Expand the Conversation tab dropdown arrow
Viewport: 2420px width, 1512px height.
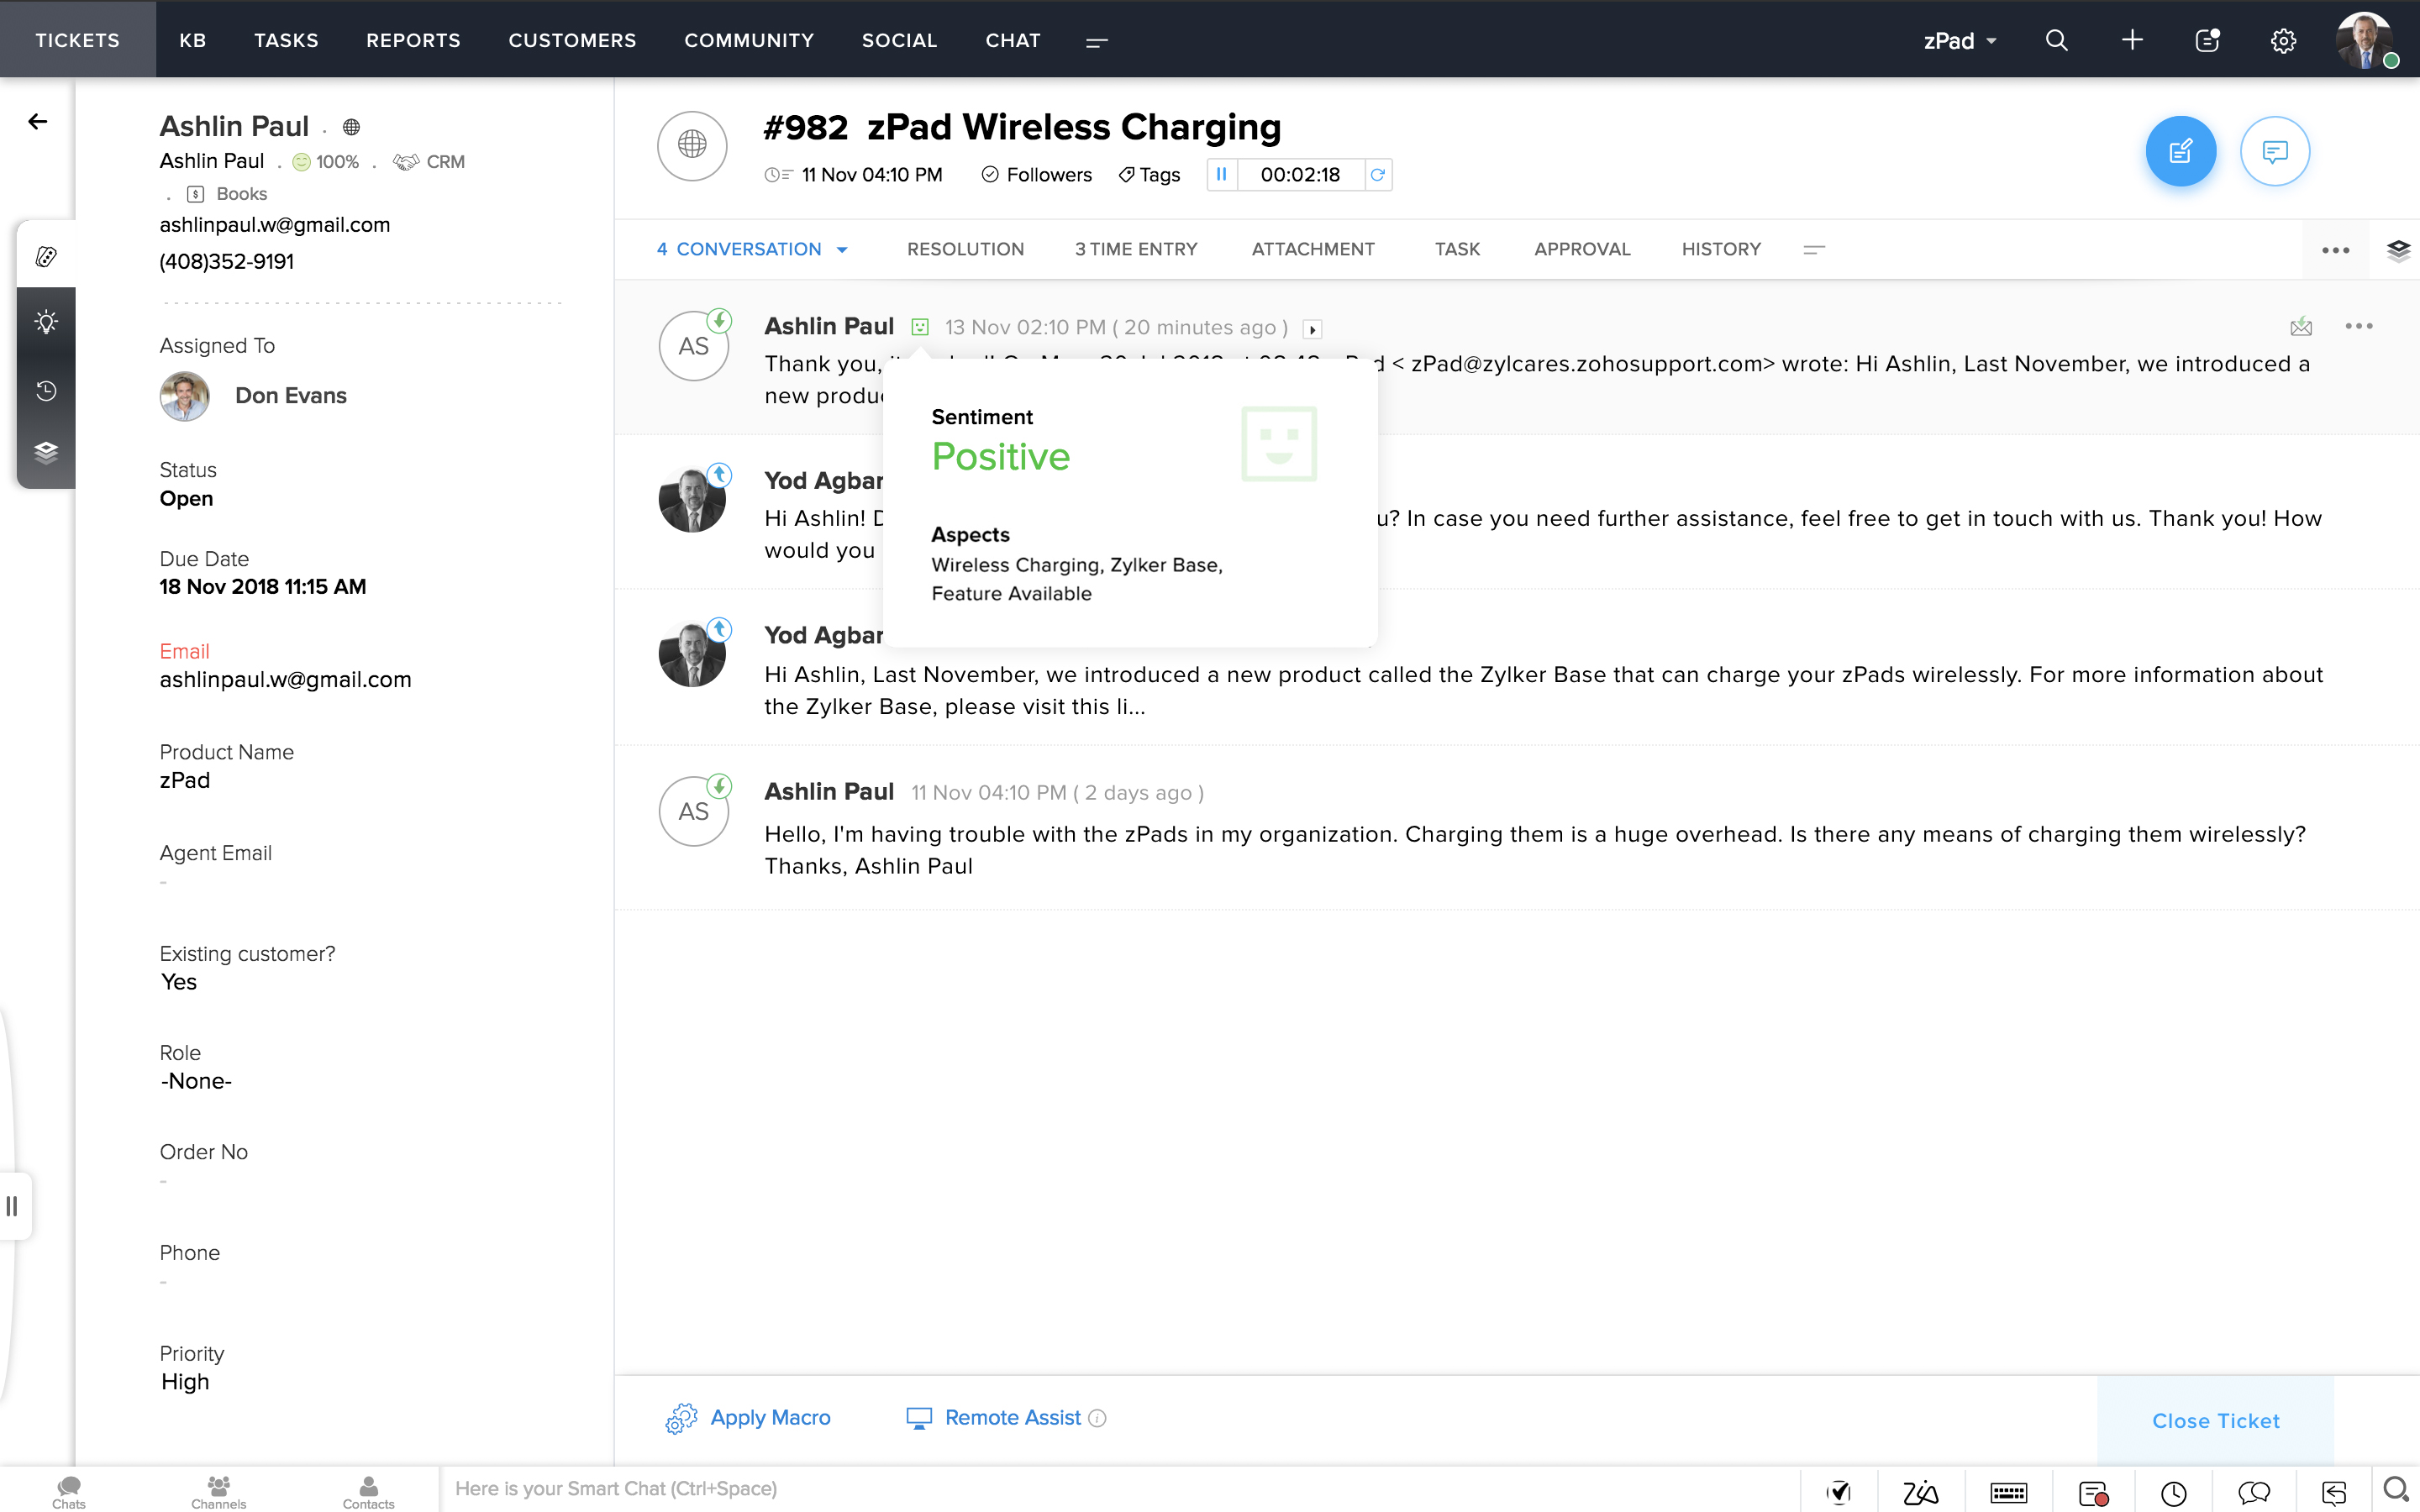(842, 250)
